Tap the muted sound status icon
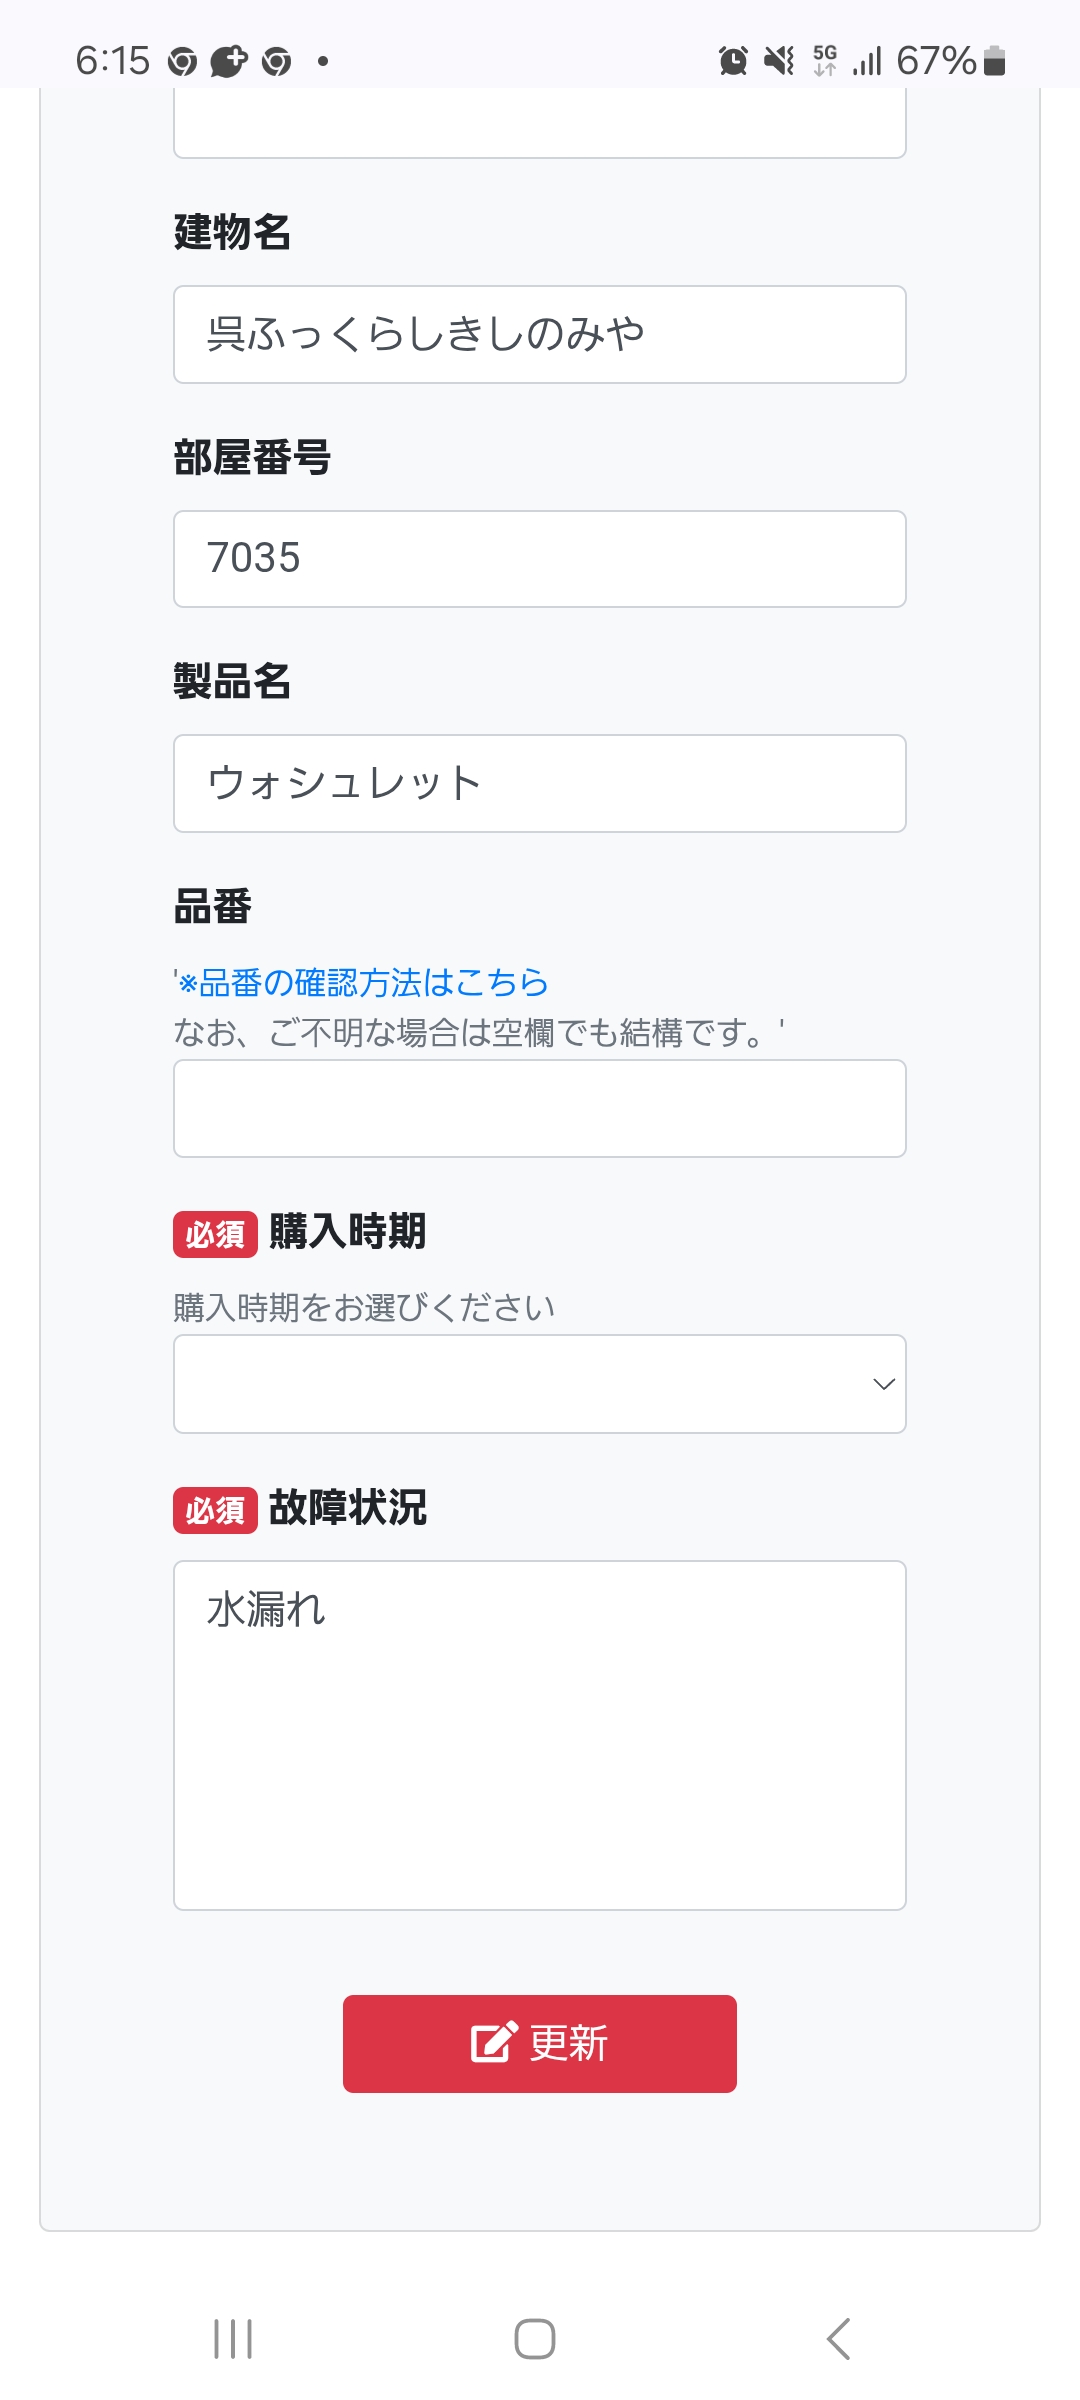 779,61
